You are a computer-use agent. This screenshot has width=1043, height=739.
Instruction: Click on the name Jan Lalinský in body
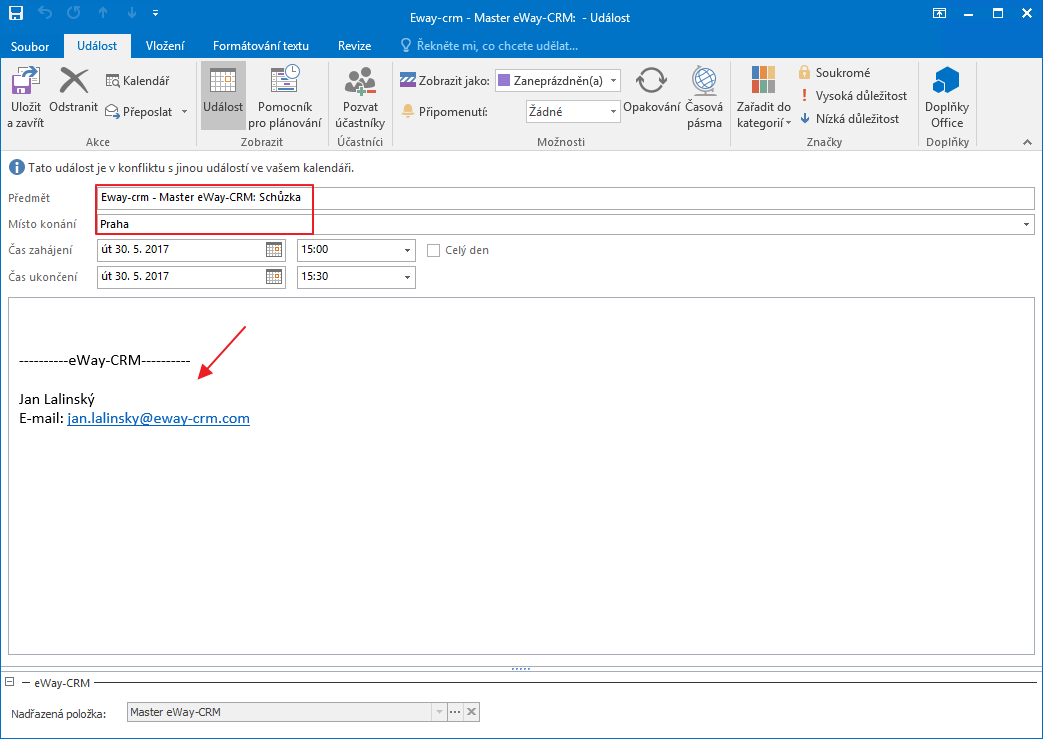(x=57, y=399)
